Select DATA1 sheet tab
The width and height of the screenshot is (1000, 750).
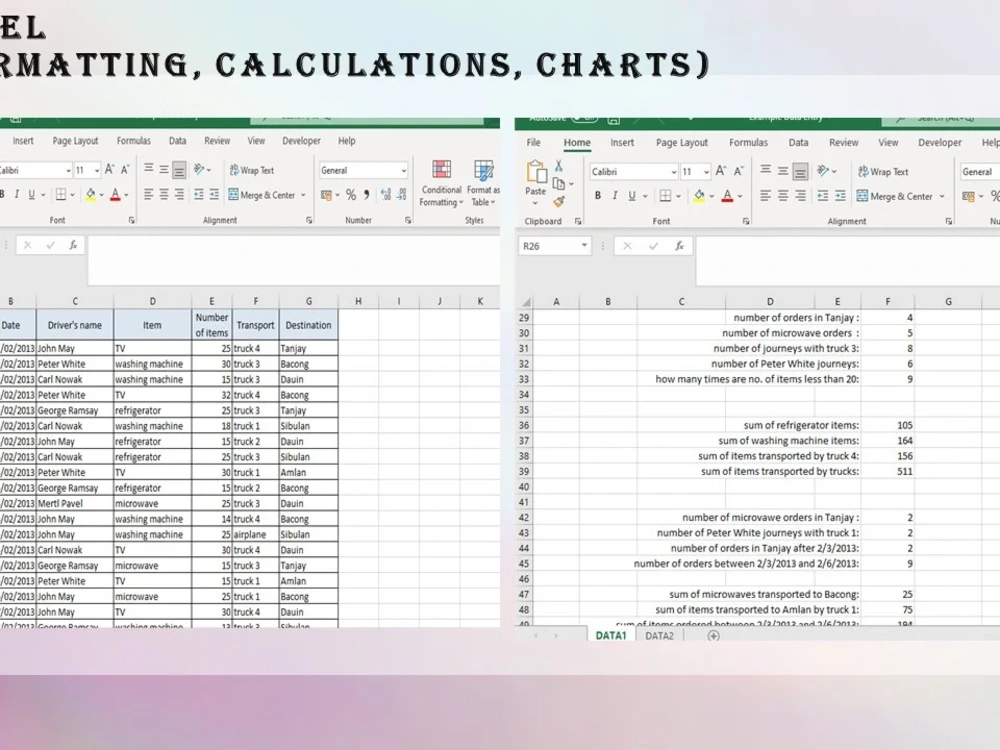[611, 635]
